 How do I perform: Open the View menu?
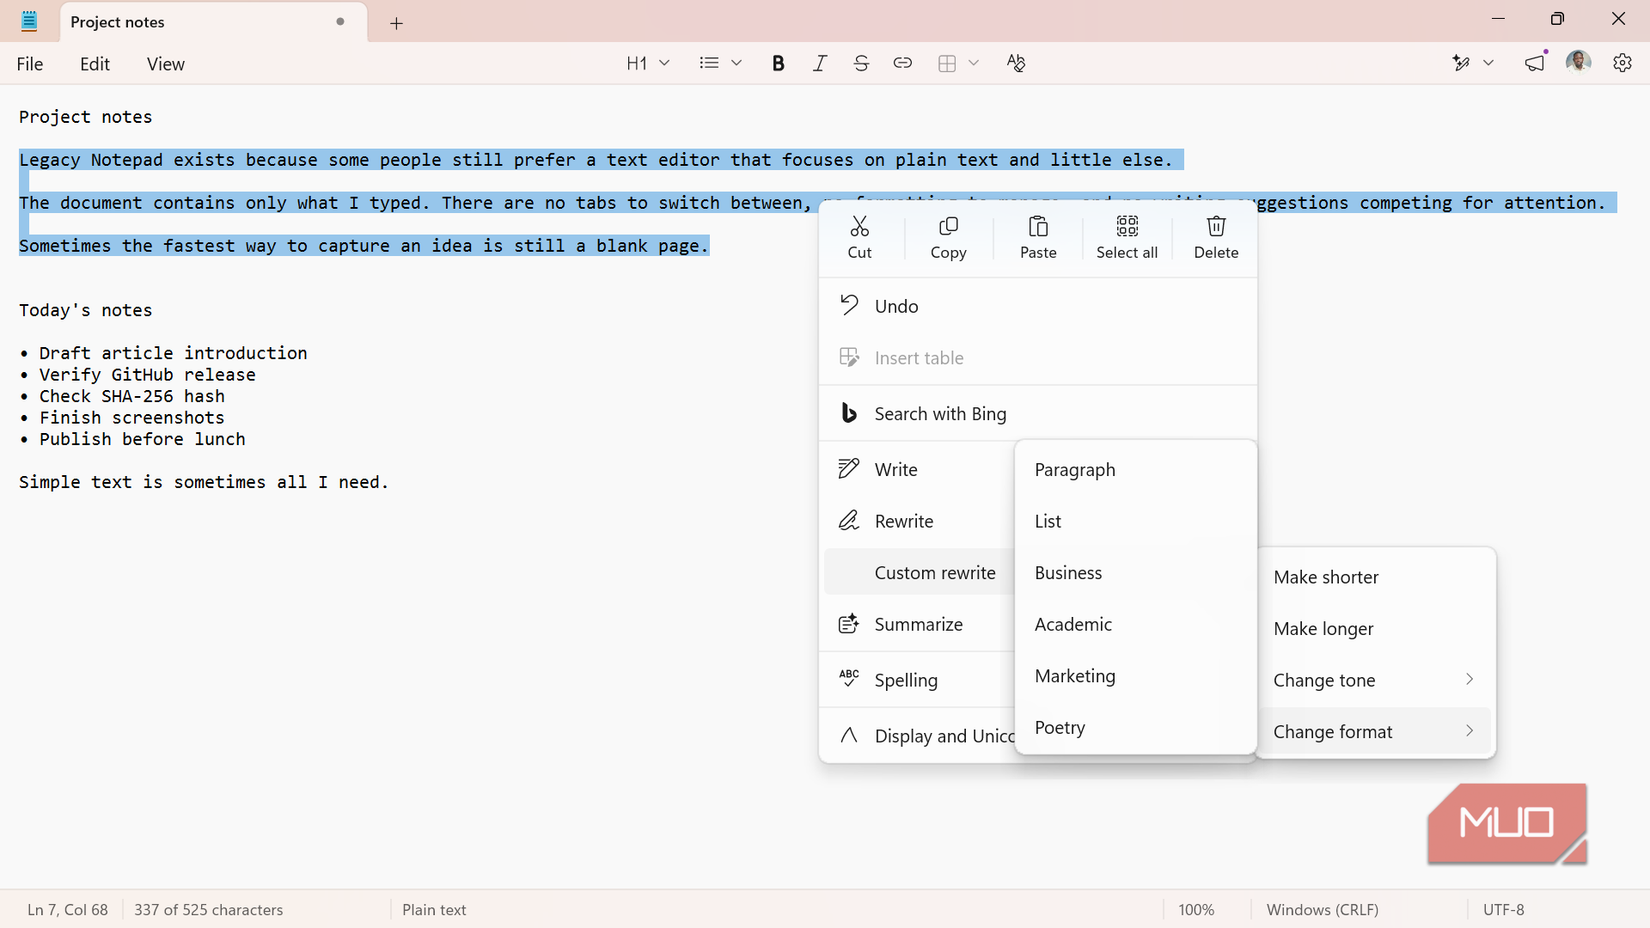[x=166, y=64]
